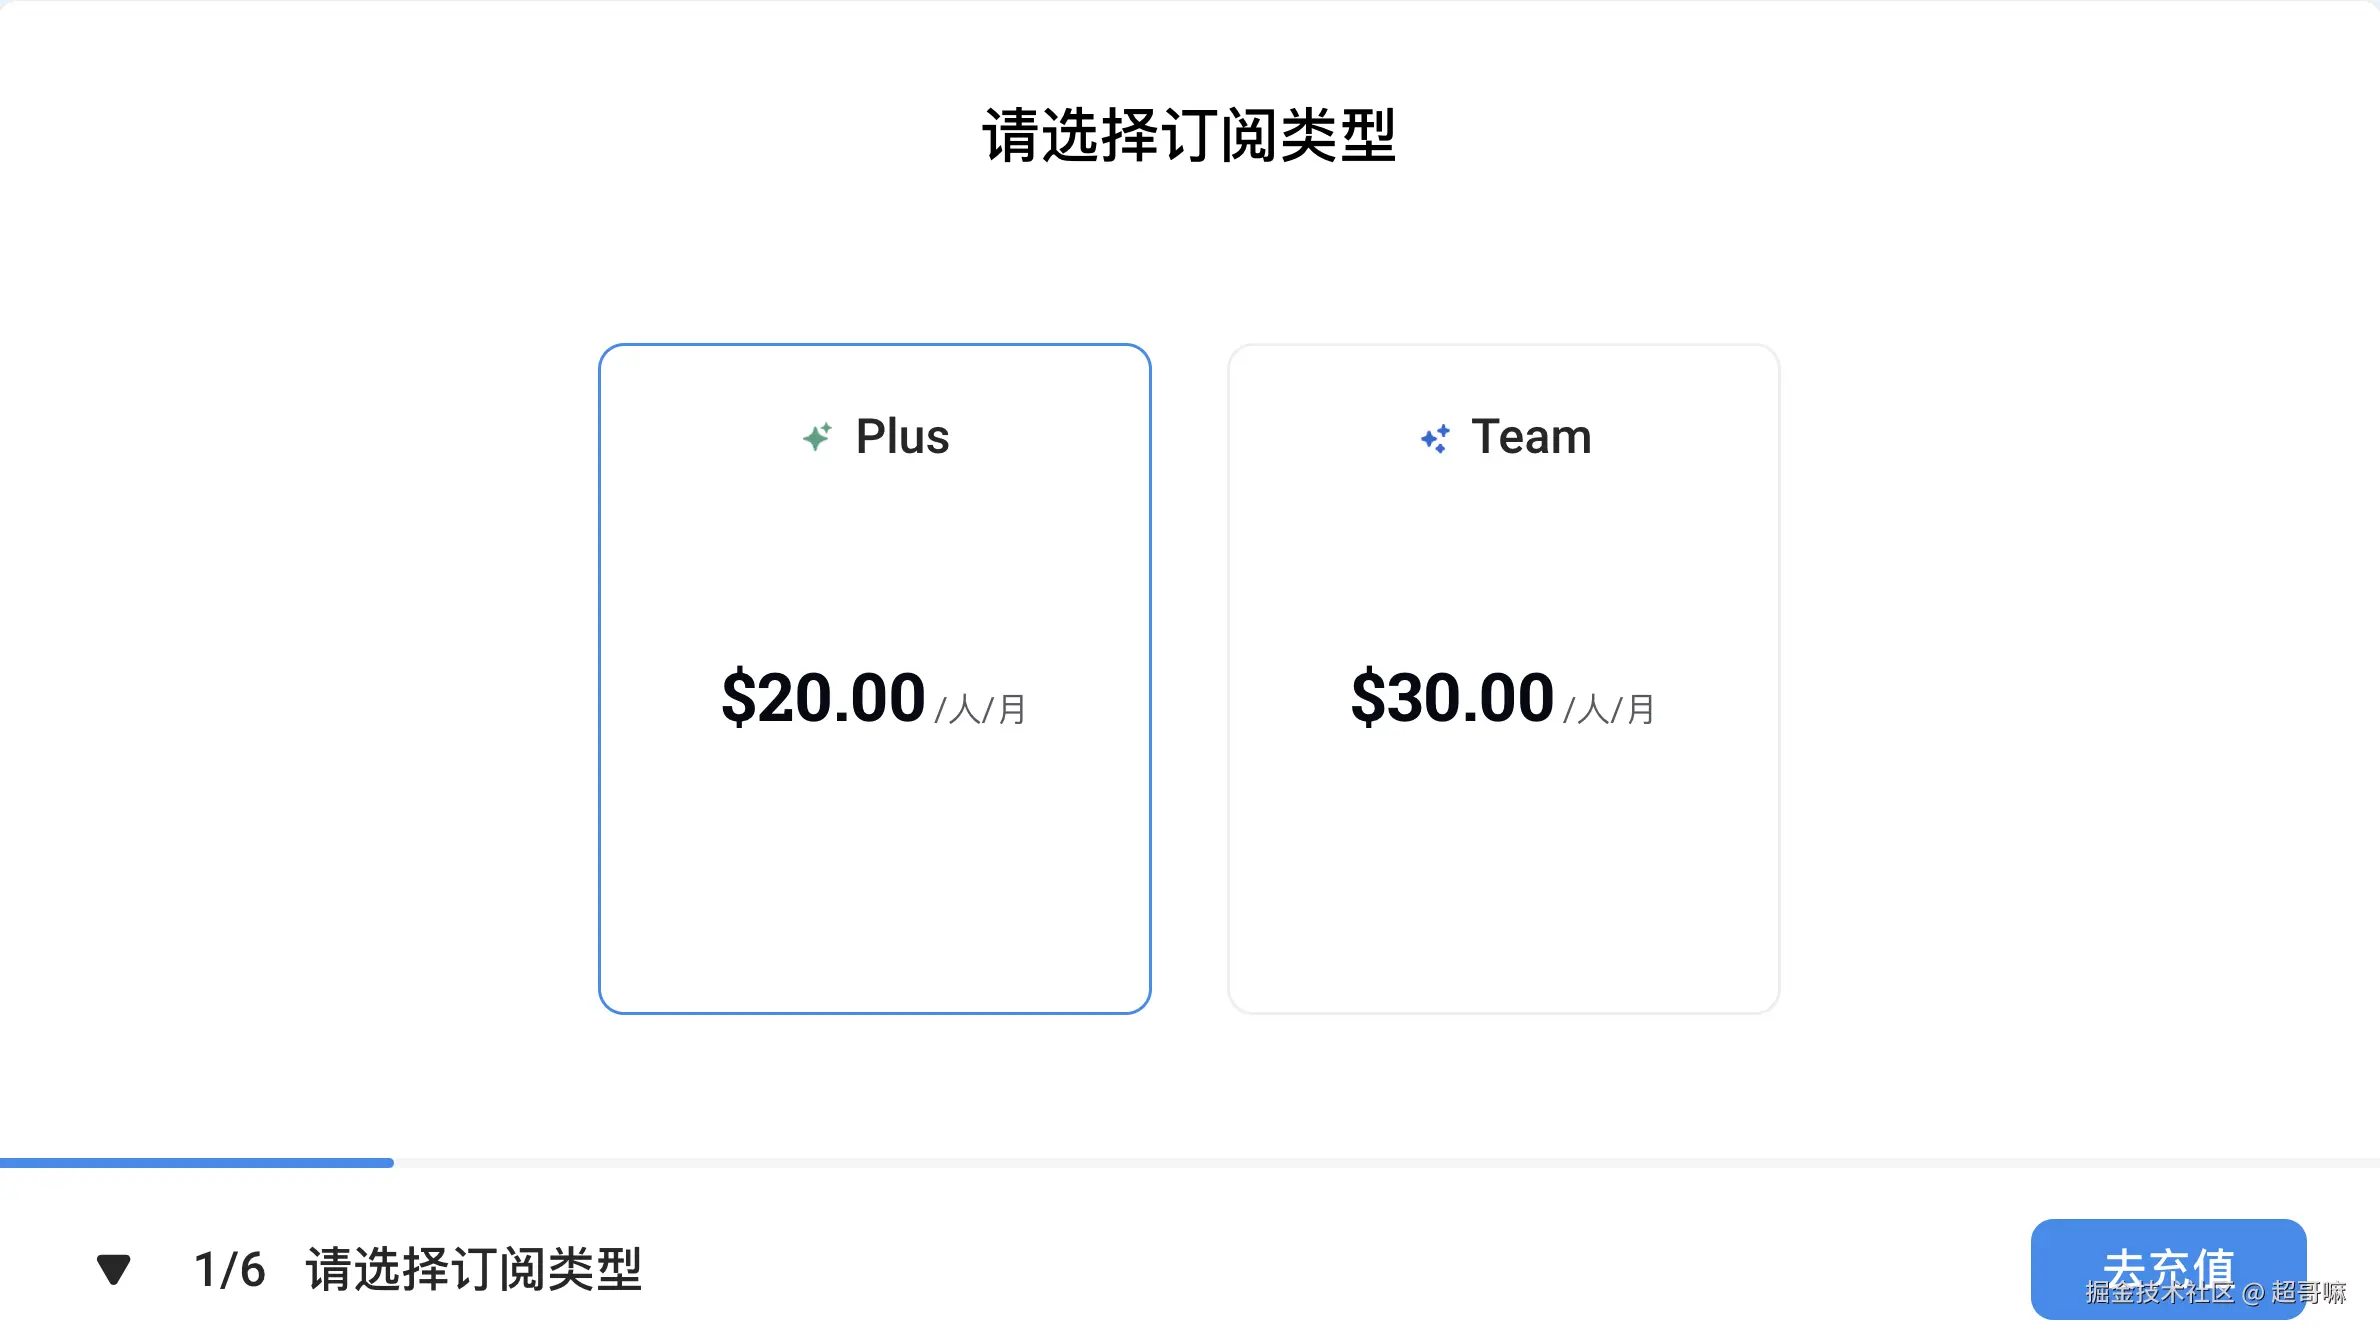Click the "Plus" plan name text
The height and width of the screenshot is (1340, 2380).
coord(902,437)
